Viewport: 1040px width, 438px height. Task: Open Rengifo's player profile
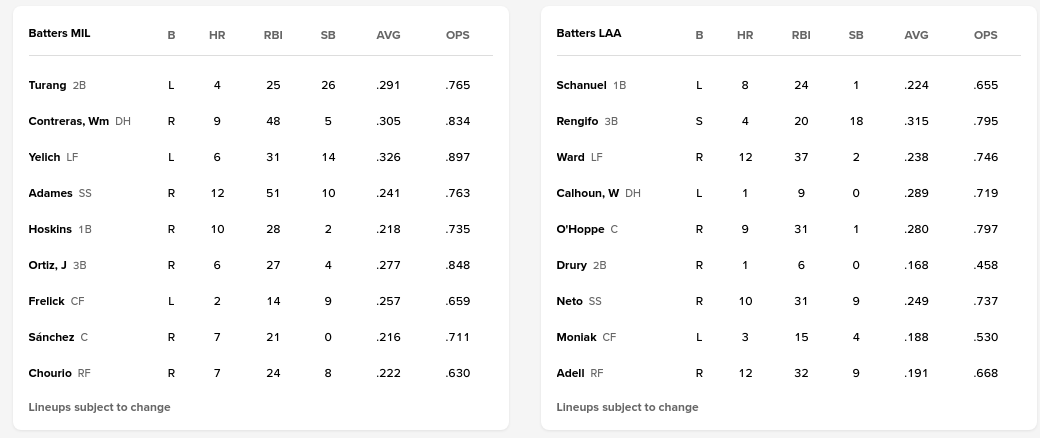click(577, 121)
